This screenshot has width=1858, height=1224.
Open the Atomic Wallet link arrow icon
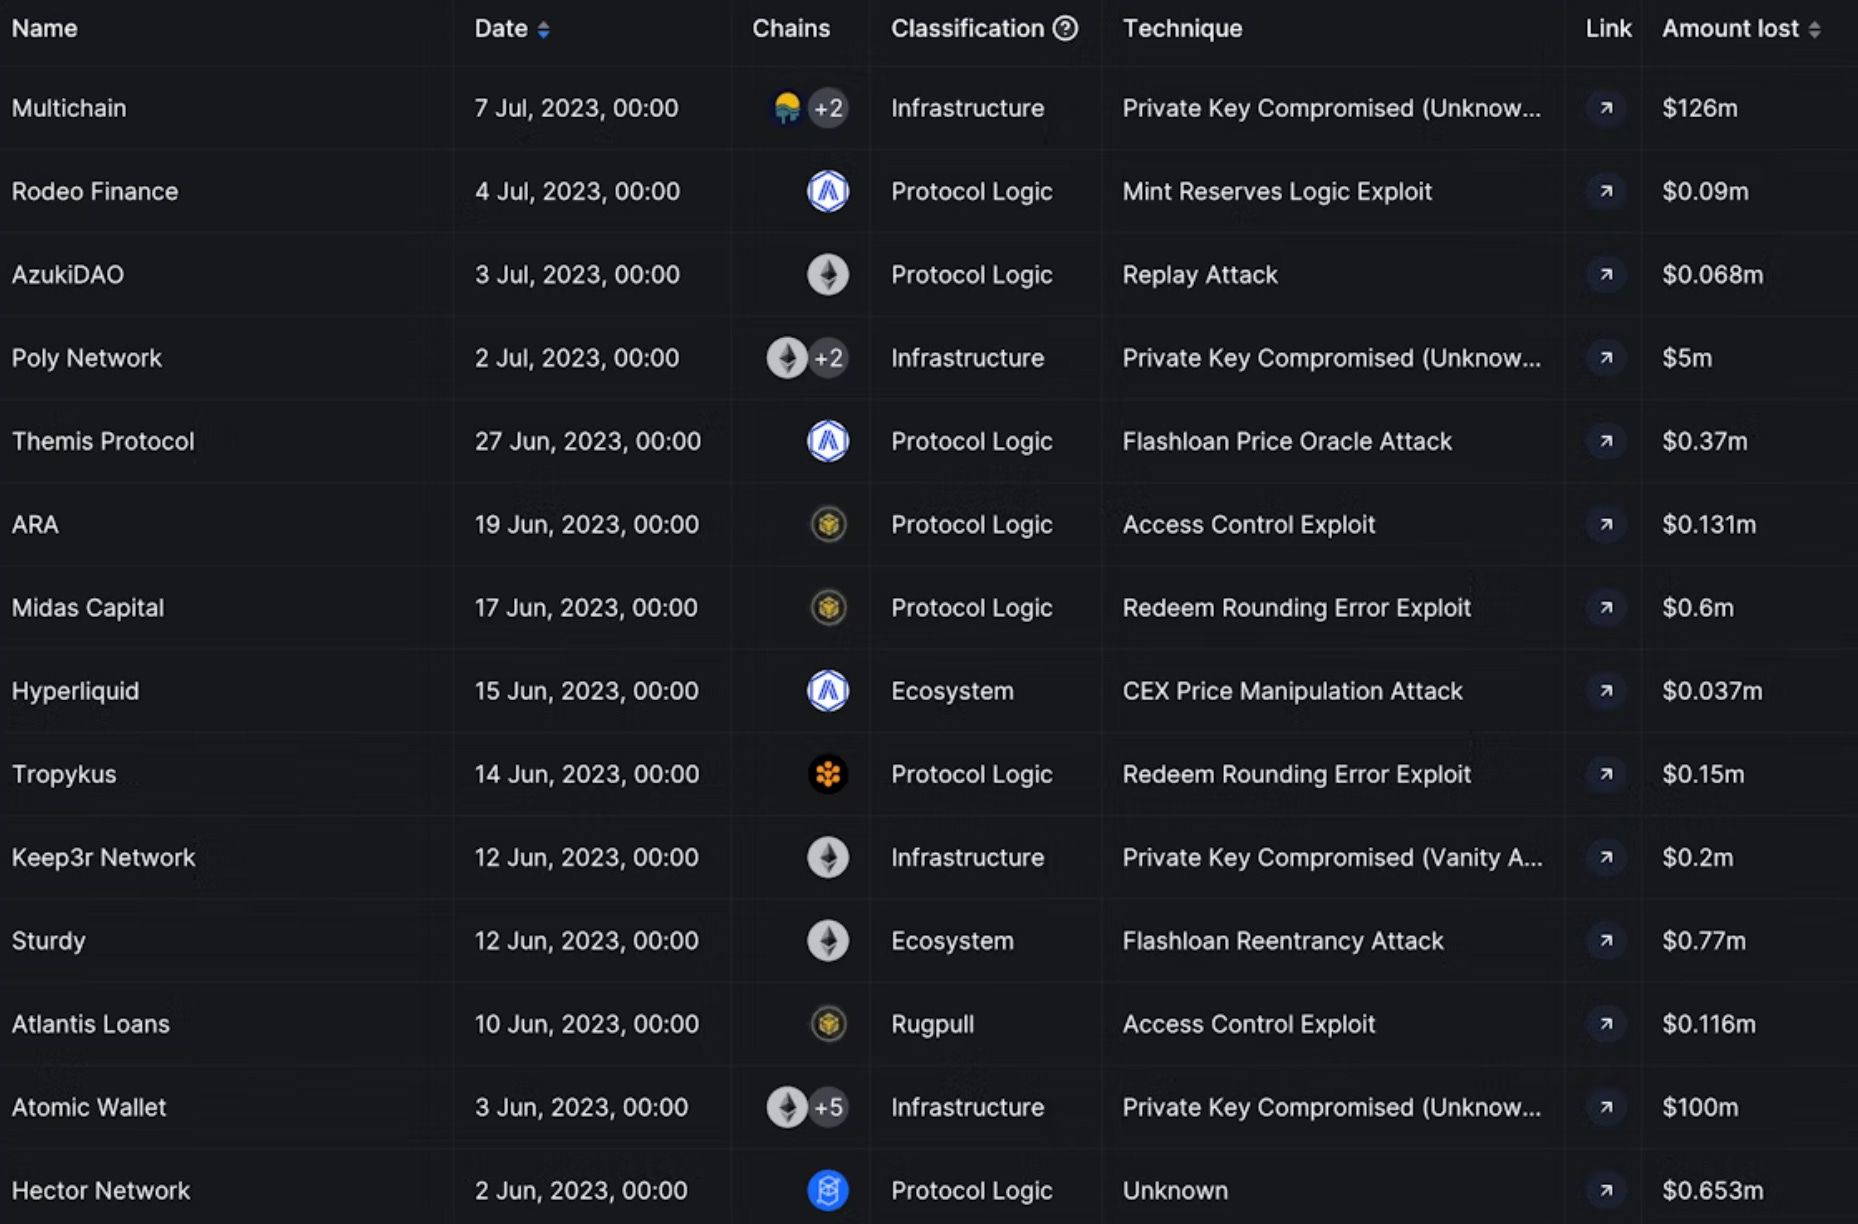click(x=1606, y=1107)
